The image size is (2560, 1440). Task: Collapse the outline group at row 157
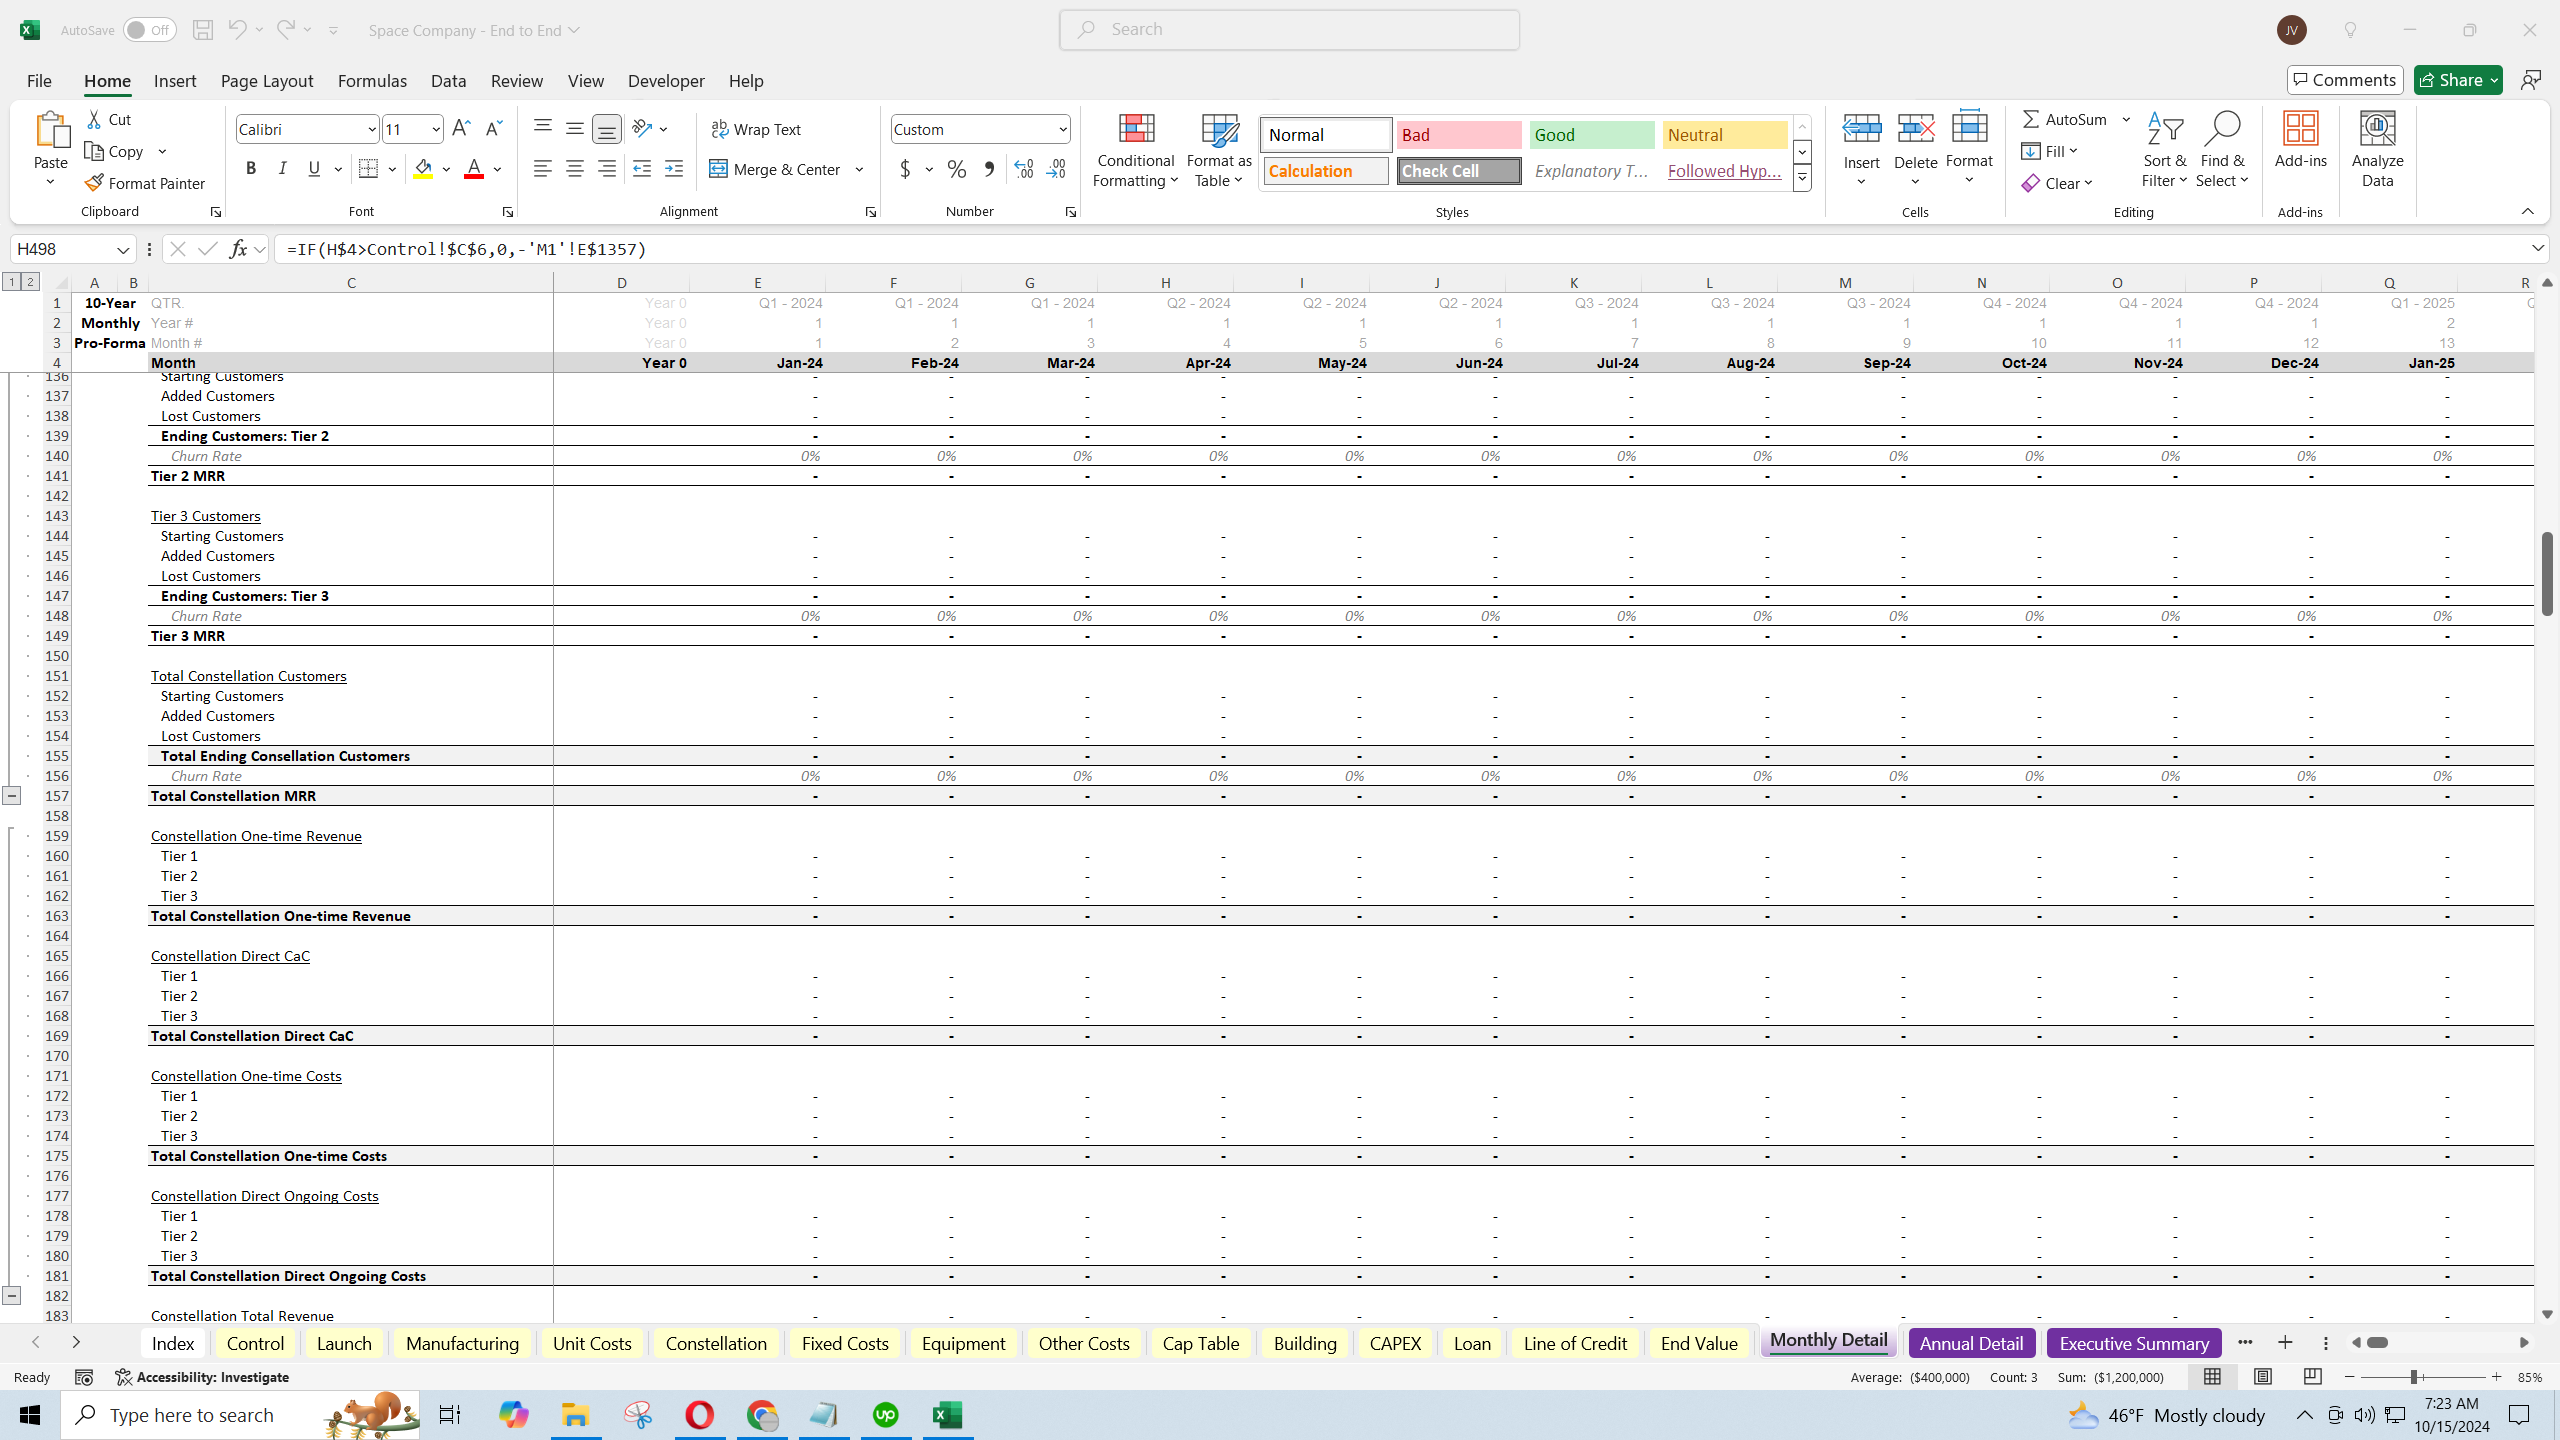coord(11,796)
